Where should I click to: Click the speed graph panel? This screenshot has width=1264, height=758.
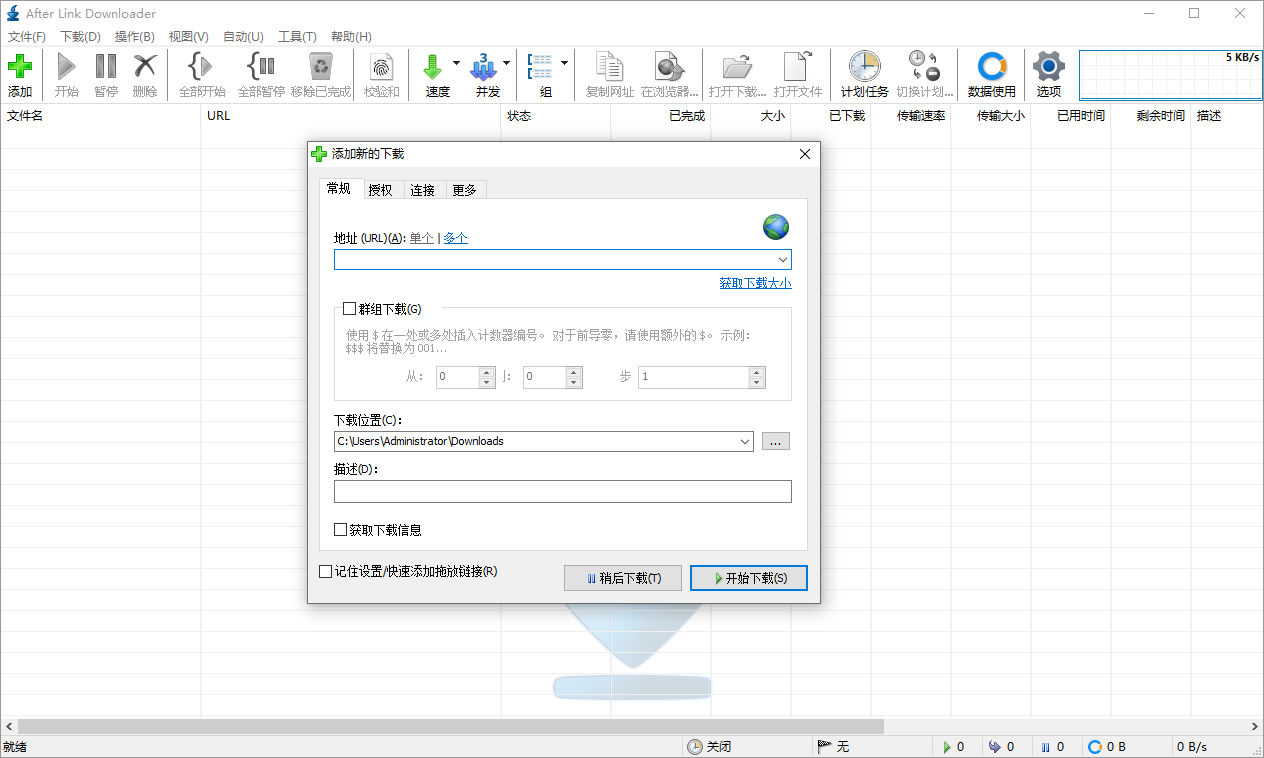click(x=1170, y=75)
